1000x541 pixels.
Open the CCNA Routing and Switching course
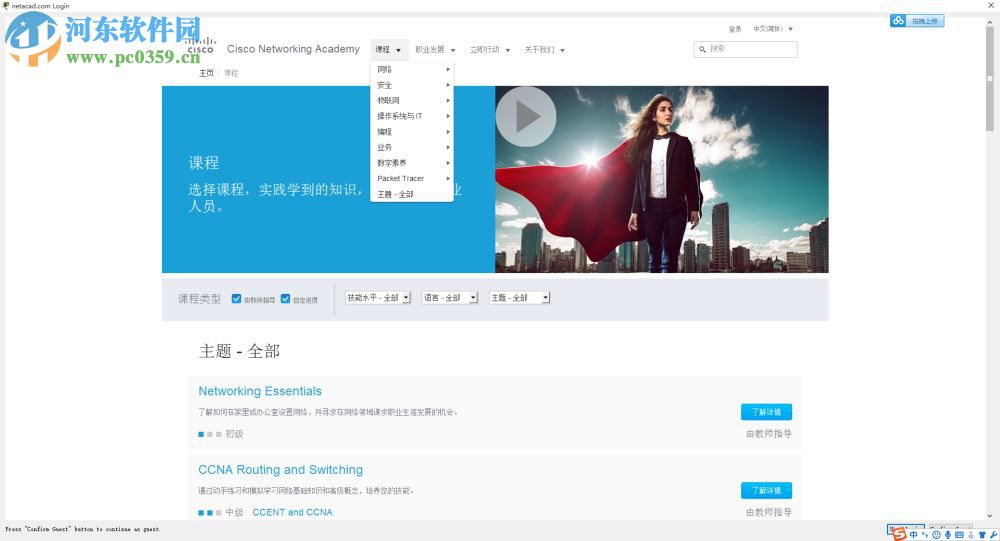click(280, 470)
